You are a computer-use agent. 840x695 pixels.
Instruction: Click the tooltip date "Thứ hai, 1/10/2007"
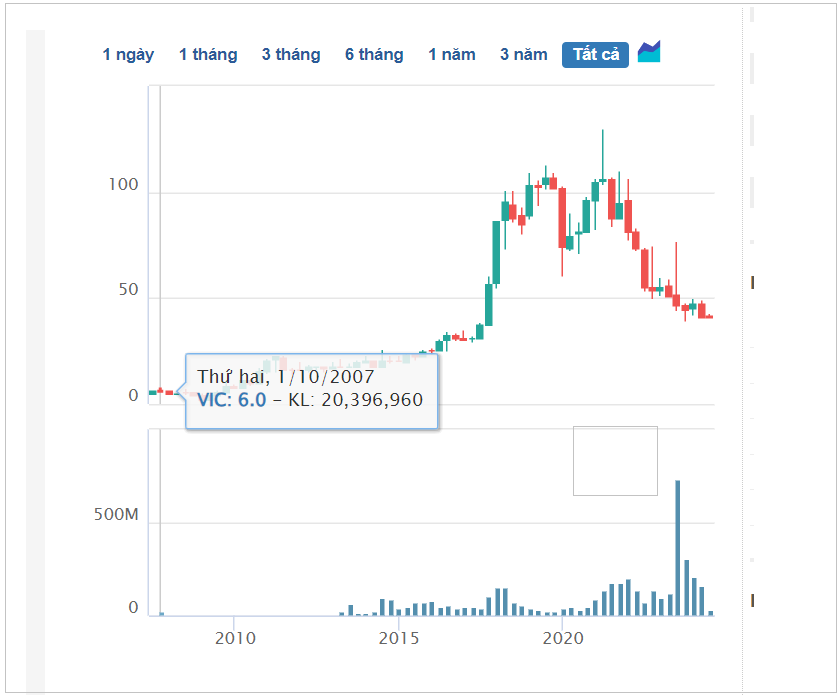(286, 377)
